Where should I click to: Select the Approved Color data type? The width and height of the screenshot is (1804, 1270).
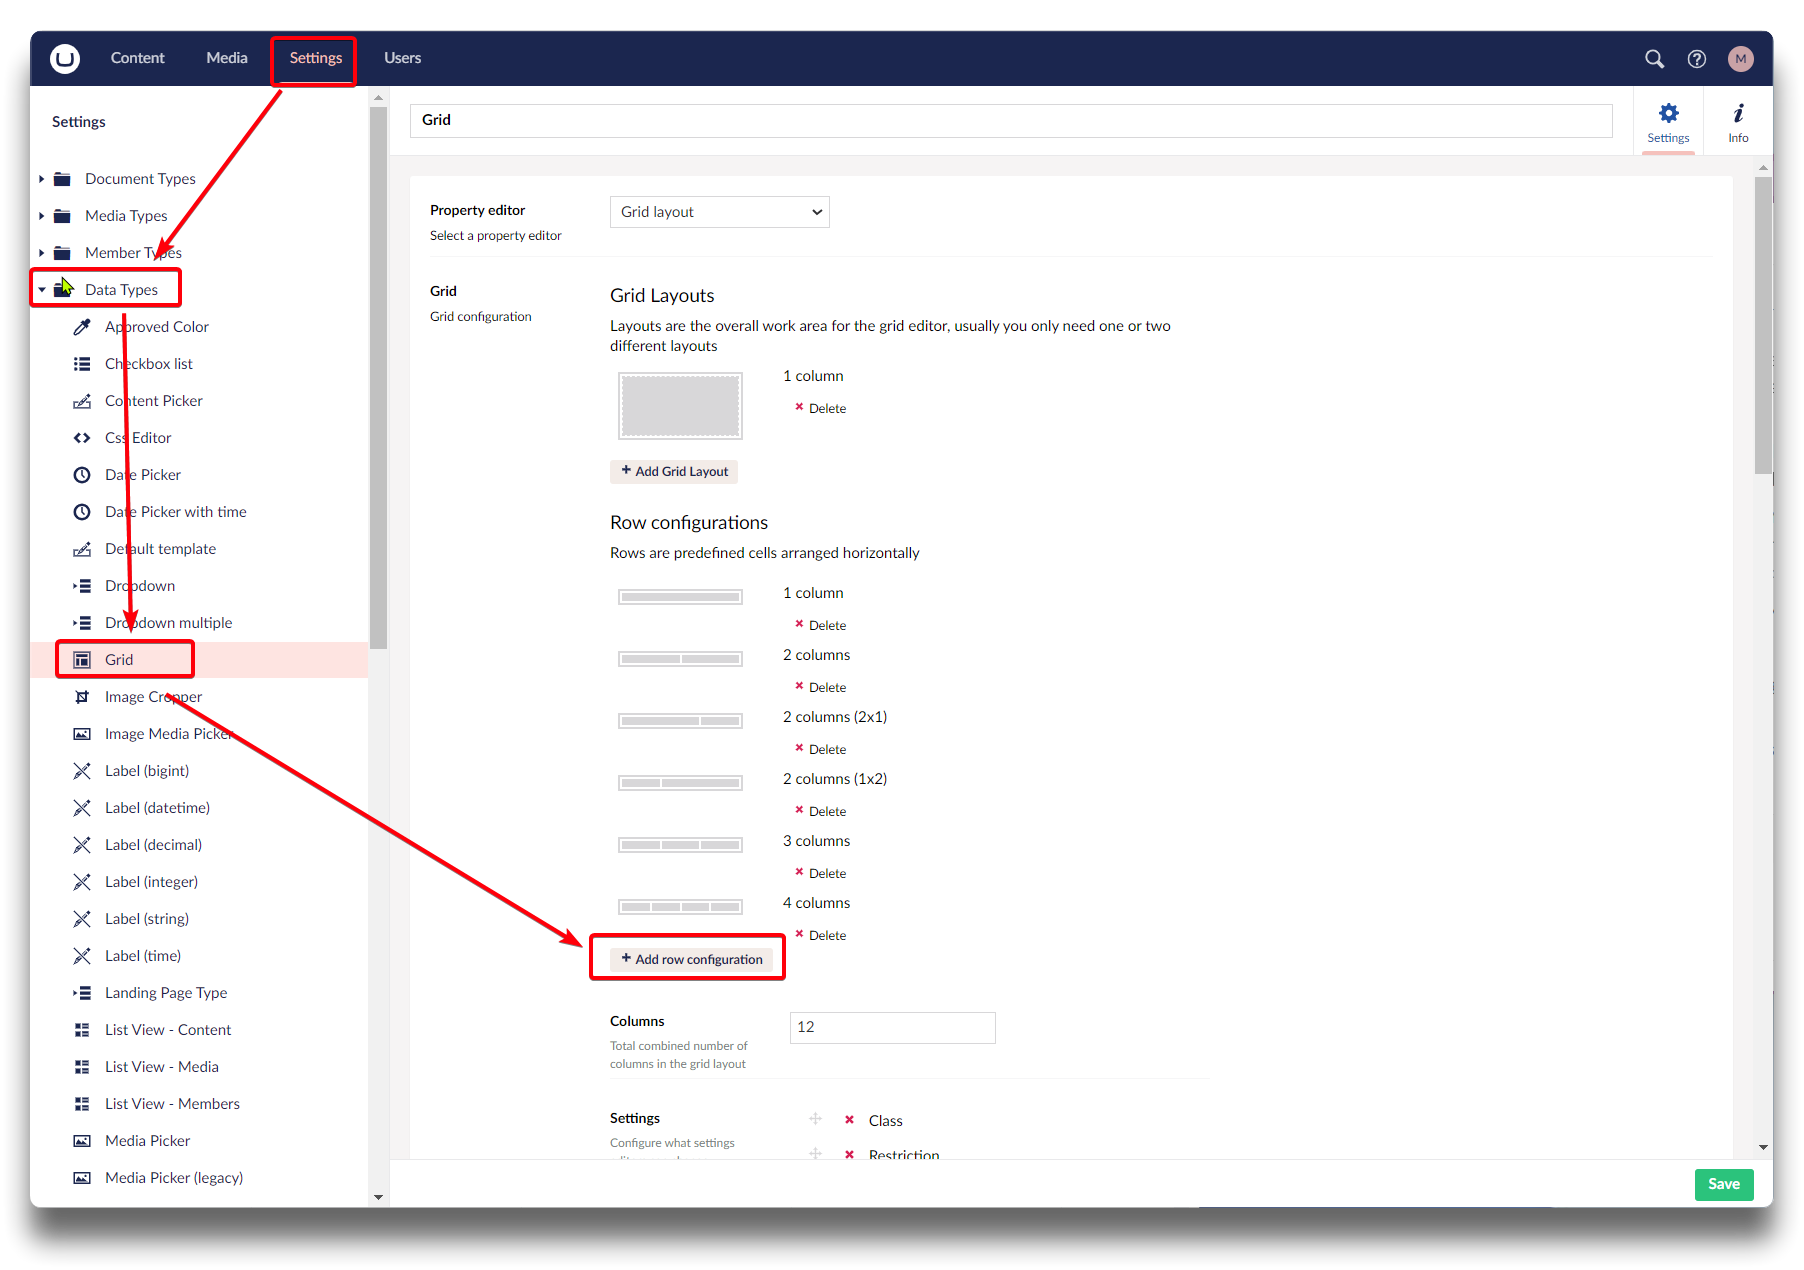(x=156, y=327)
